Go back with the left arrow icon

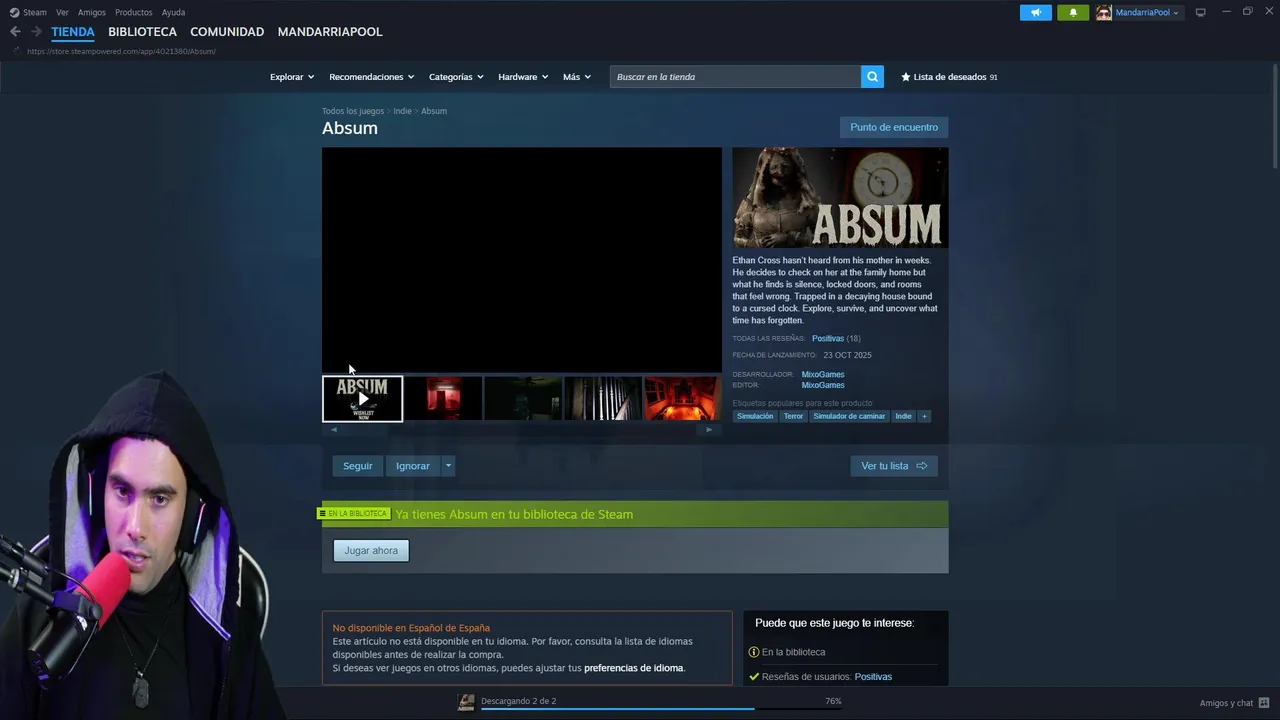point(15,32)
